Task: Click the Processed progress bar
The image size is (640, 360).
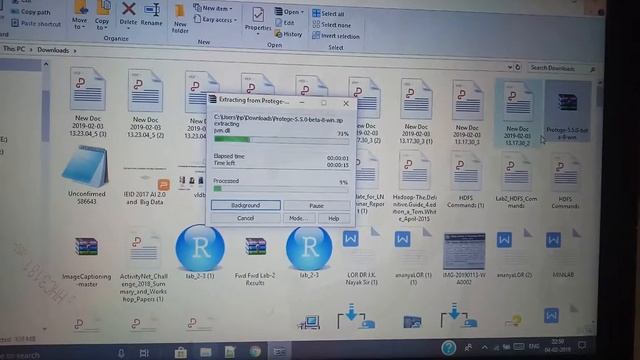Action: coord(281,189)
